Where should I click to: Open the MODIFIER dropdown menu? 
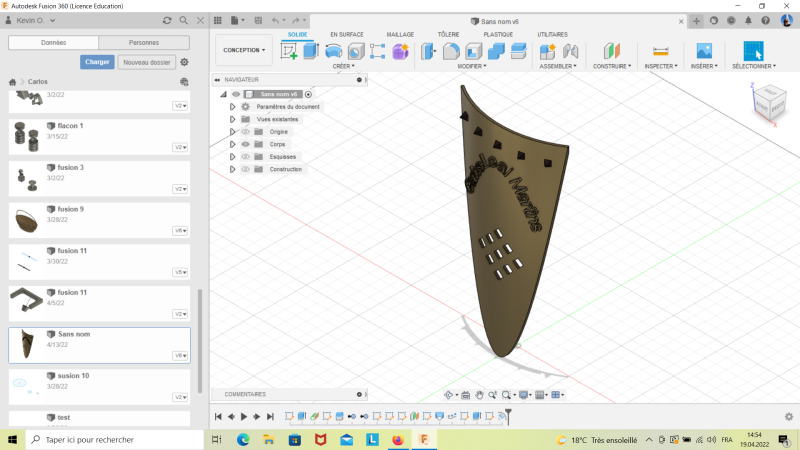click(471, 66)
